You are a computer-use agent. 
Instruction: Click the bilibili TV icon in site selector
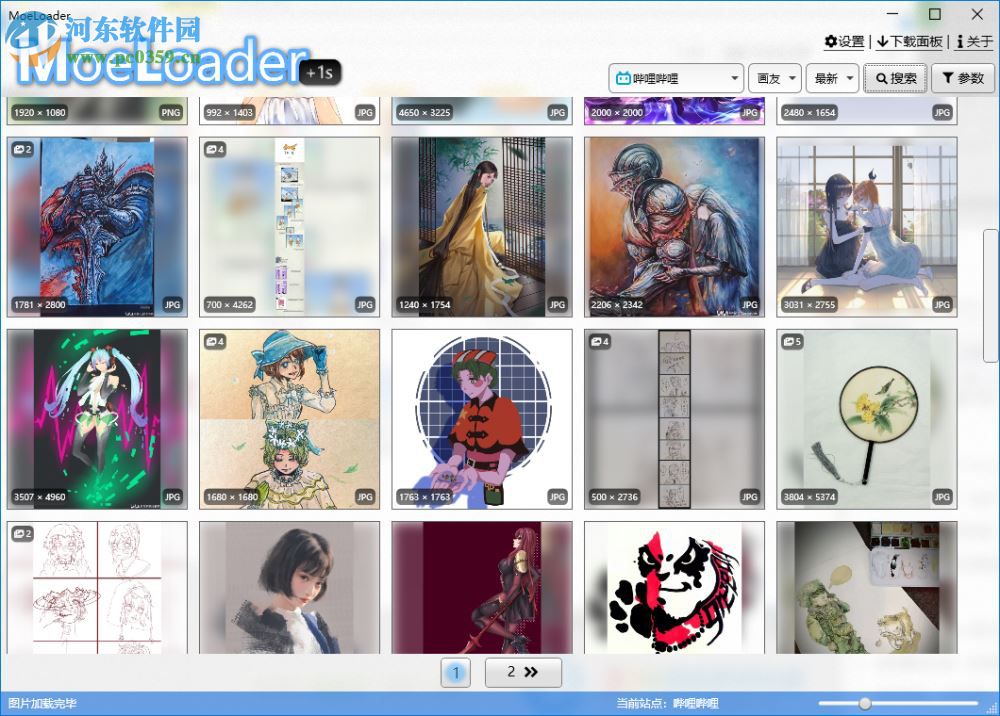tap(623, 78)
